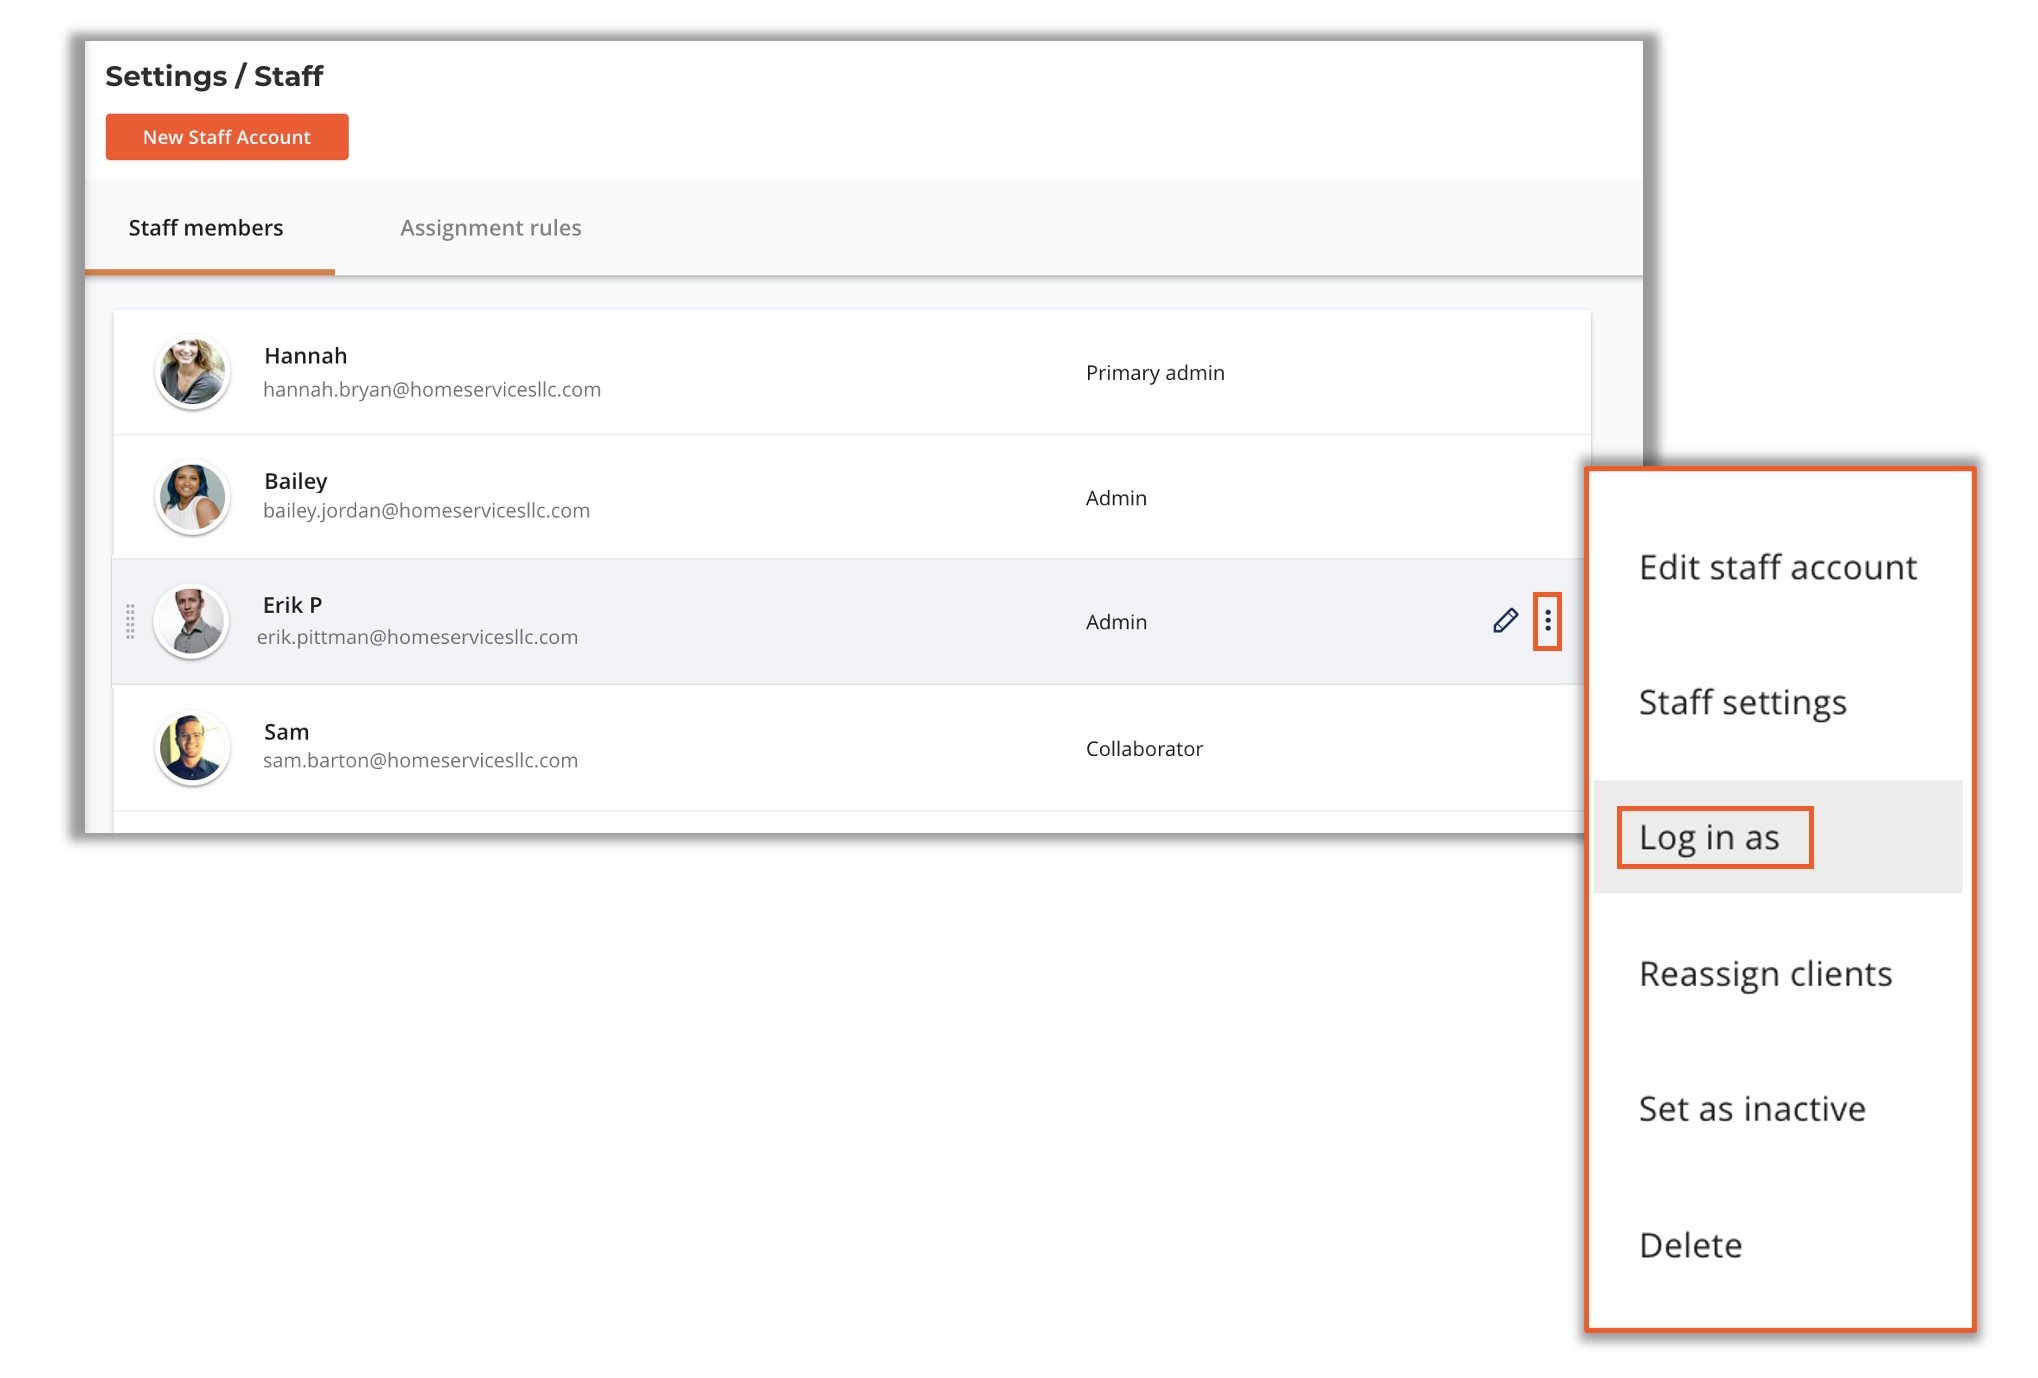This screenshot has height=1378, width=2038.
Task: Grab the drag handle beside Erik P
Action: point(130,621)
